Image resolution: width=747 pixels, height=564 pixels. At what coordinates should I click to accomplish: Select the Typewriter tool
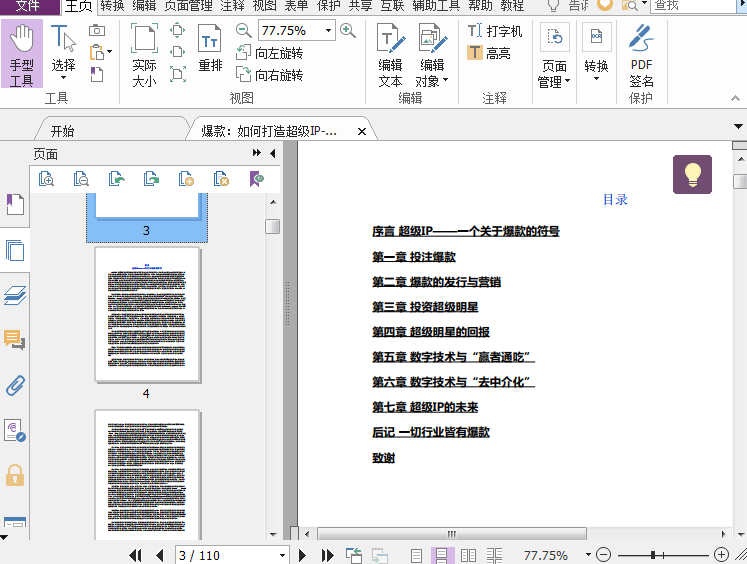(495, 31)
